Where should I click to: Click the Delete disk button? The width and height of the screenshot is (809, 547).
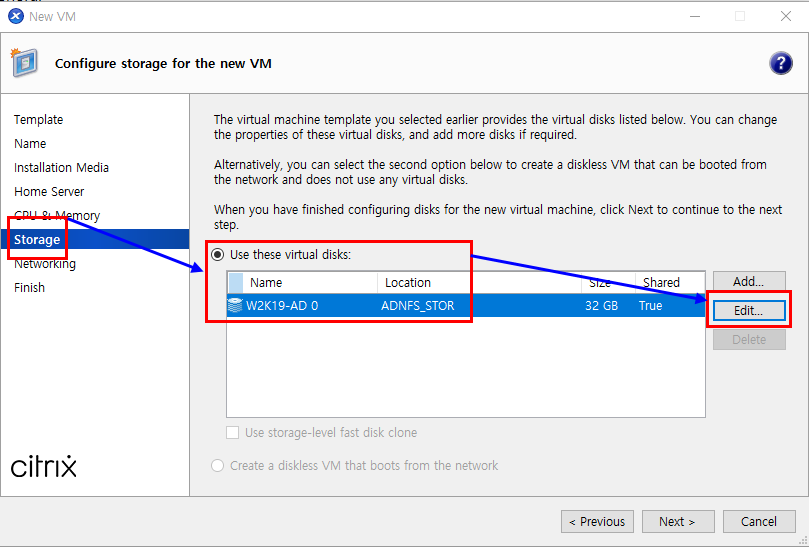pos(749,340)
